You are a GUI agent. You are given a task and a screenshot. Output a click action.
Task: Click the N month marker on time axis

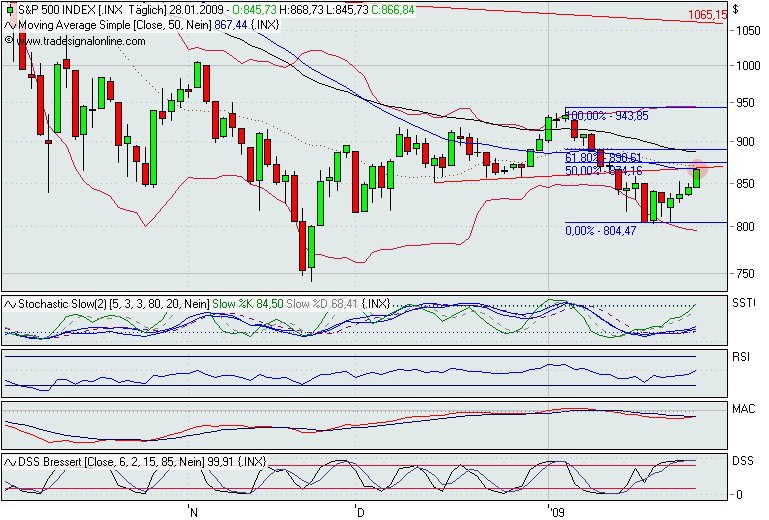click(x=194, y=513)
